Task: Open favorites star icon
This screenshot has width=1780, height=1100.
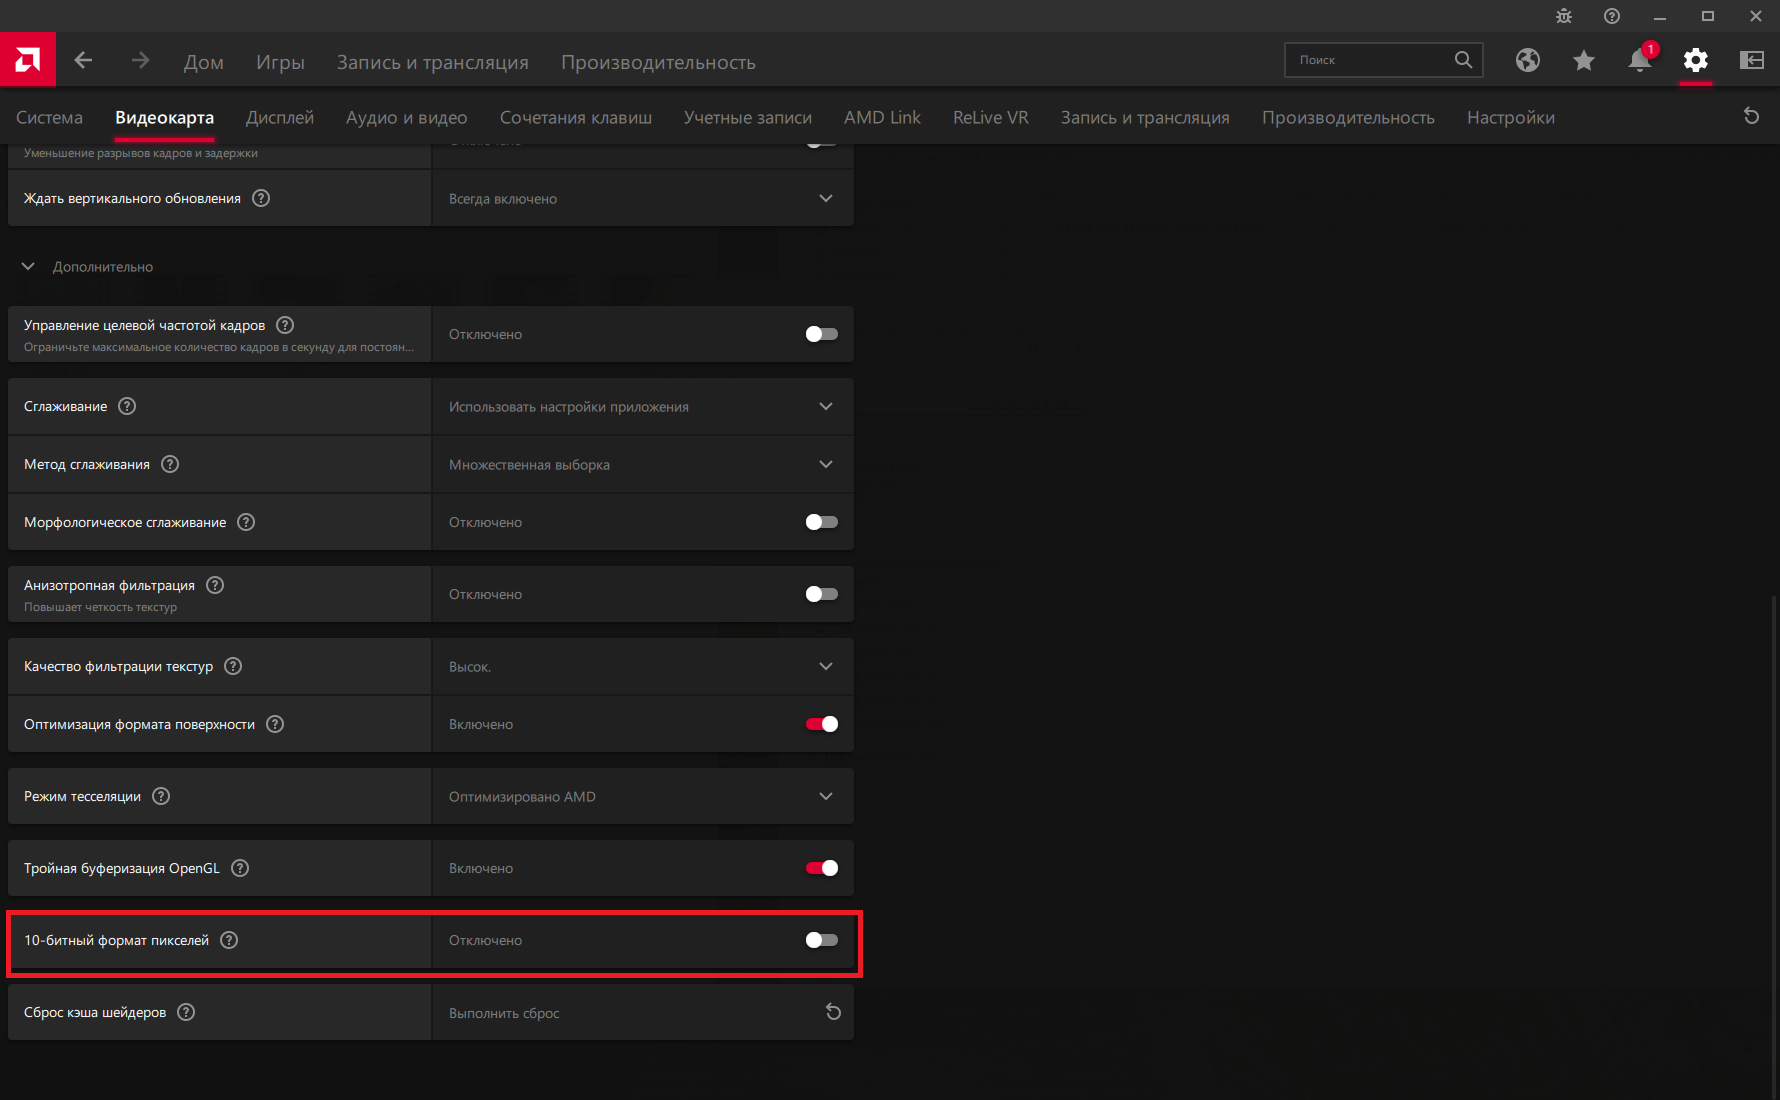Action: [x=1583, y=61]
